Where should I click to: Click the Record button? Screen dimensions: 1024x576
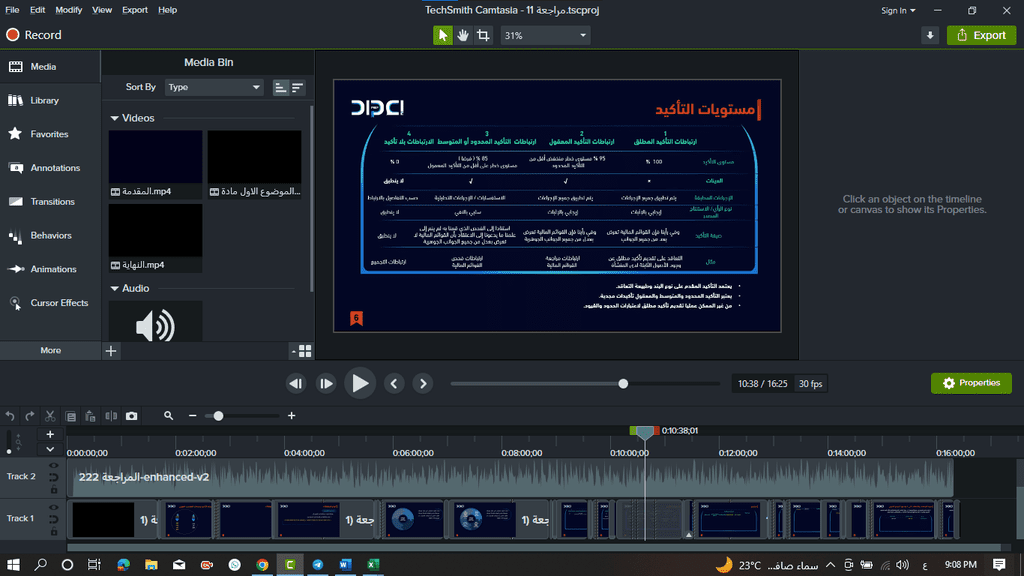pos(34,35)
